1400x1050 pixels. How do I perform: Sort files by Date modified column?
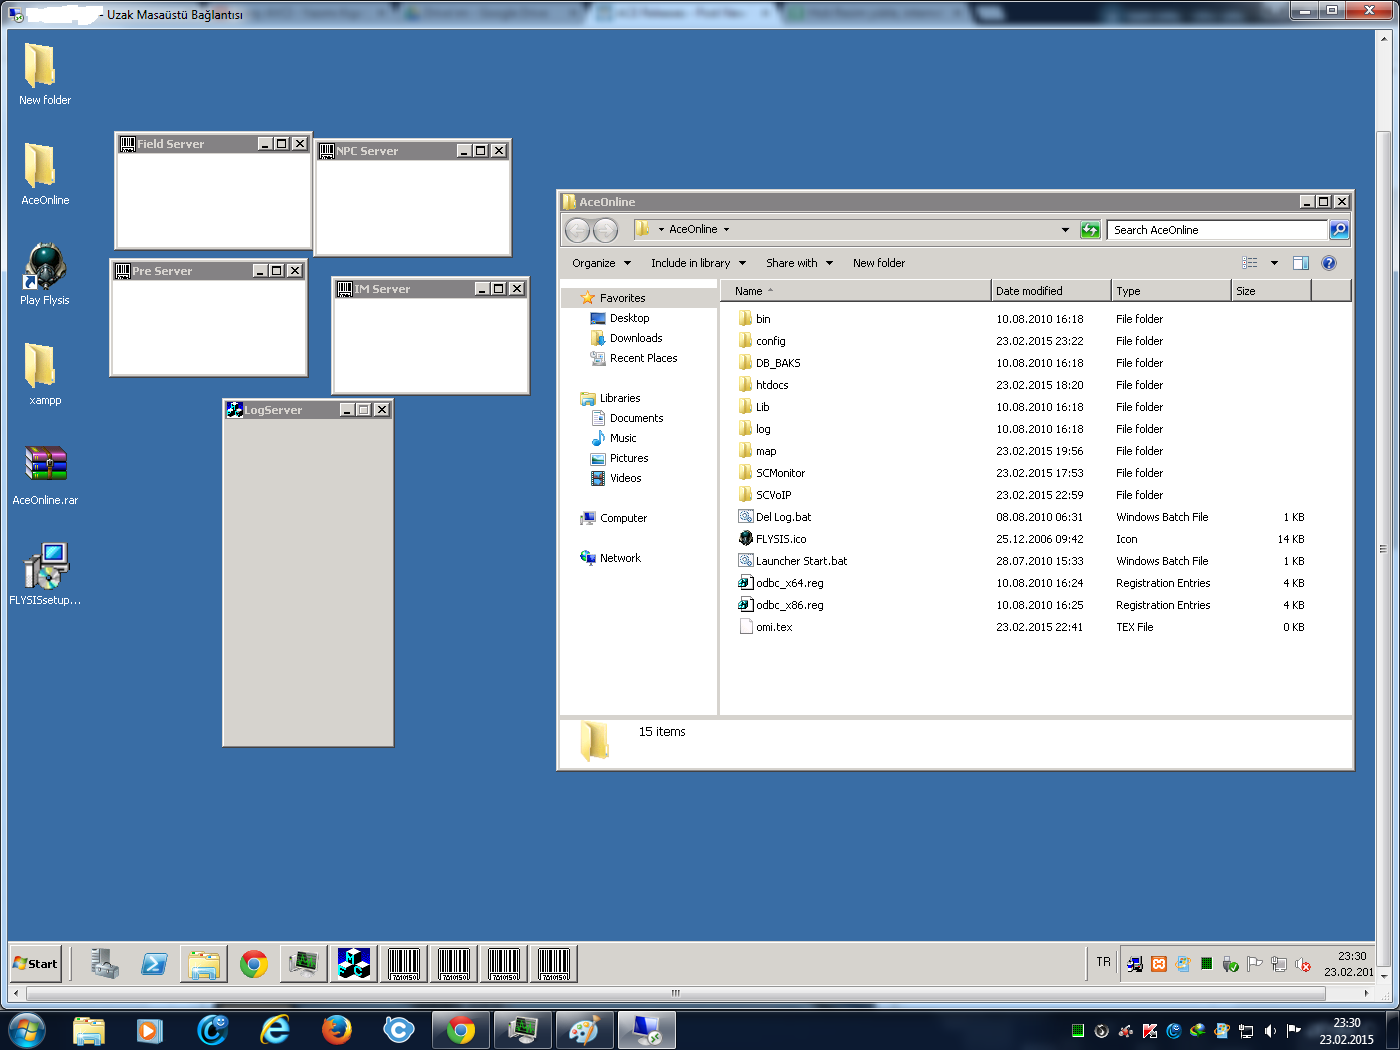(x=1050, y=291)
